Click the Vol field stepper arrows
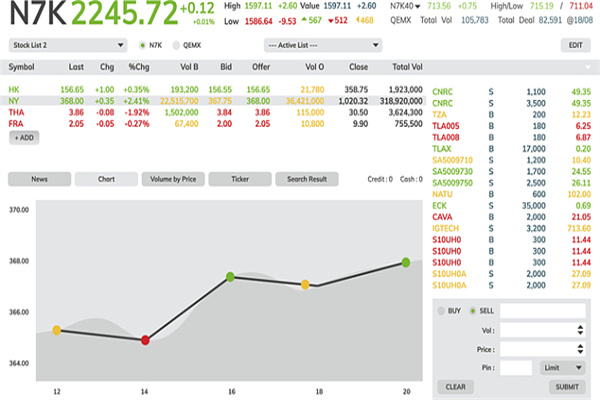 581,329
